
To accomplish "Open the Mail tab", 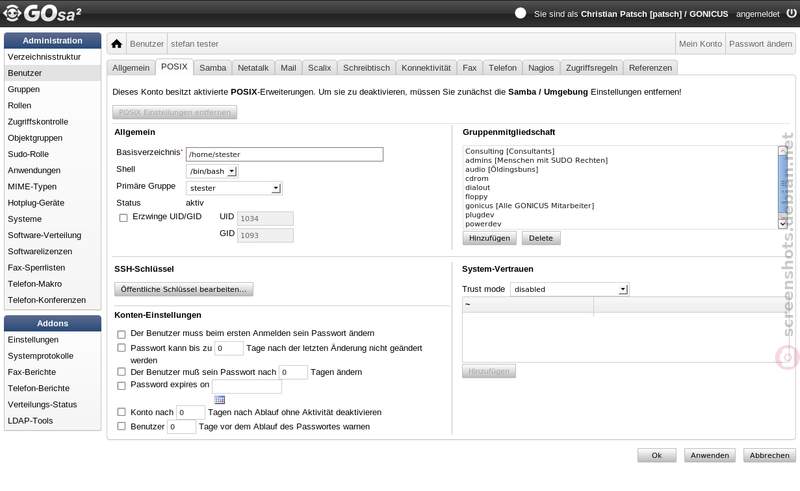I will 288,68.
